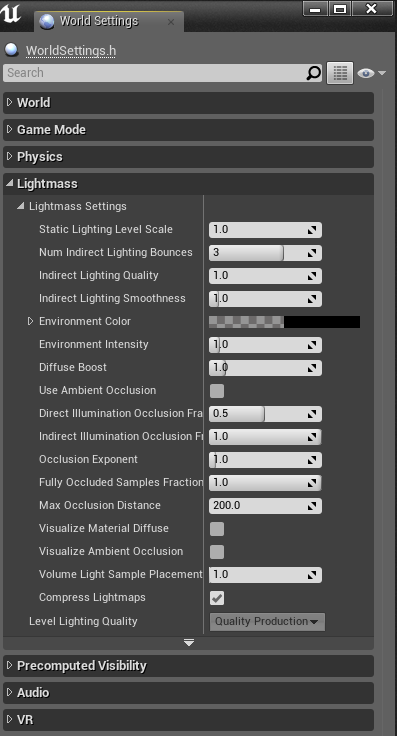Click Direct Illumination Occlusion spinner arrow
397x736 pixels.
(312, 414)
